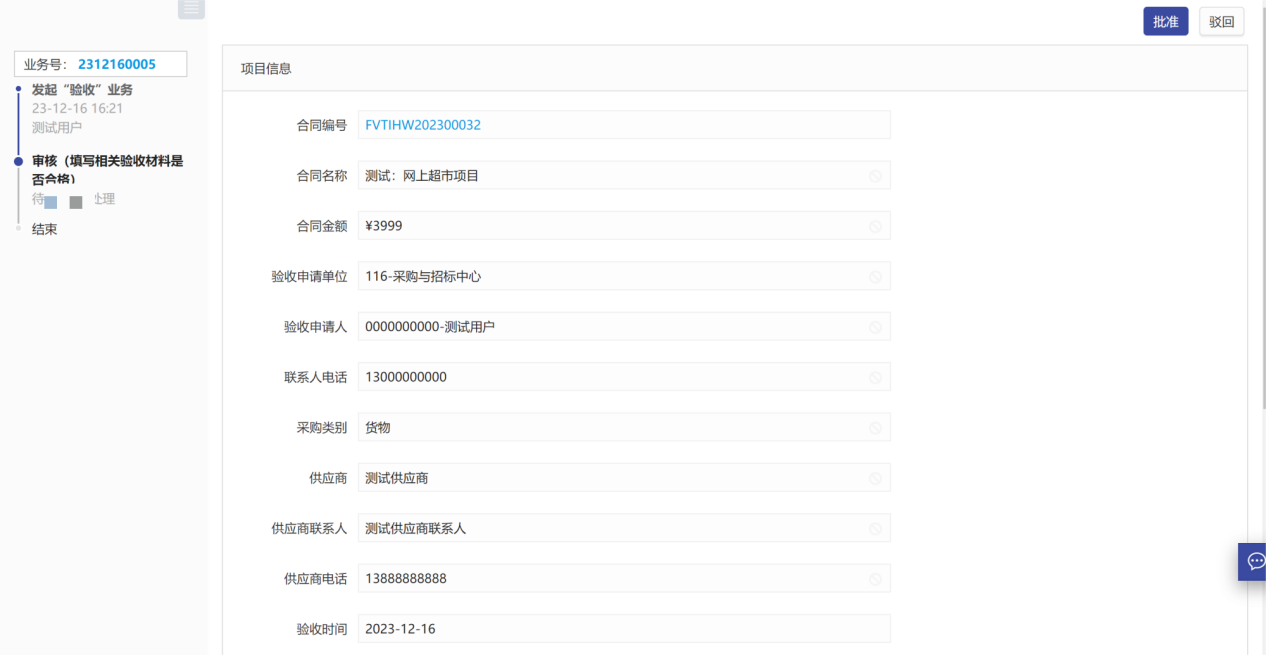Click the 验收时间 date field
The width and height of the screenshot is (1266, 655).
623,629
